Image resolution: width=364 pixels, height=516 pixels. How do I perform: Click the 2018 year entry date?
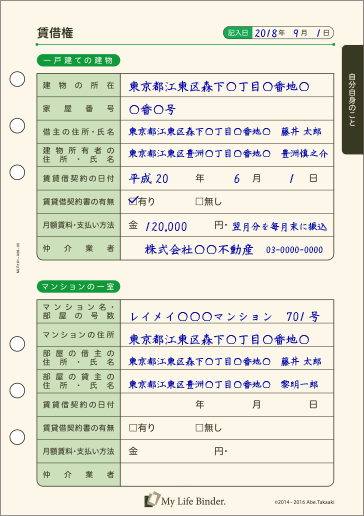pos(266,33)
